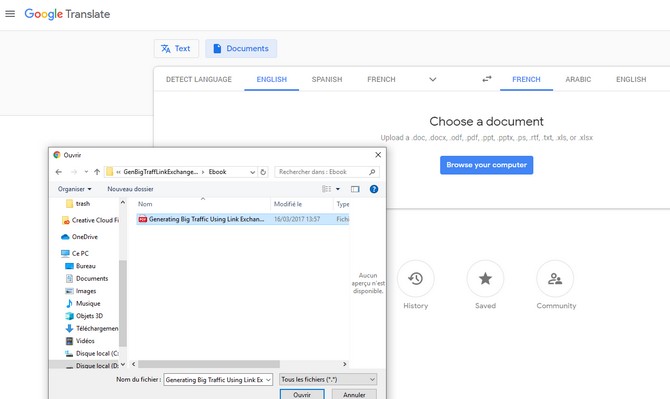
Task: Toggle the preview pane icon
Action: click(x=355, y=189)
